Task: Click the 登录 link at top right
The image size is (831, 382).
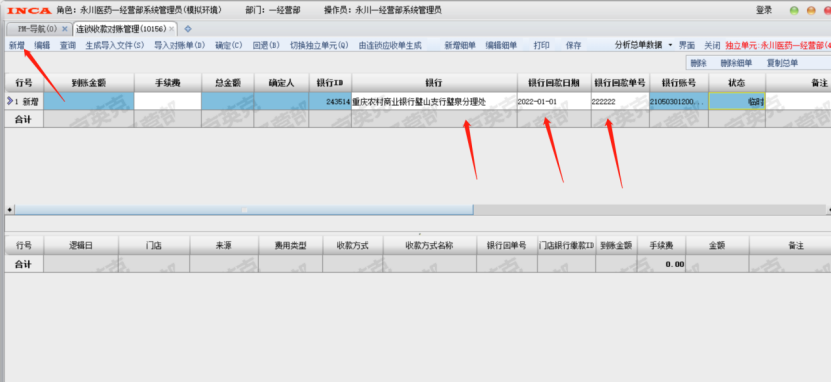Action: (764, 11)
